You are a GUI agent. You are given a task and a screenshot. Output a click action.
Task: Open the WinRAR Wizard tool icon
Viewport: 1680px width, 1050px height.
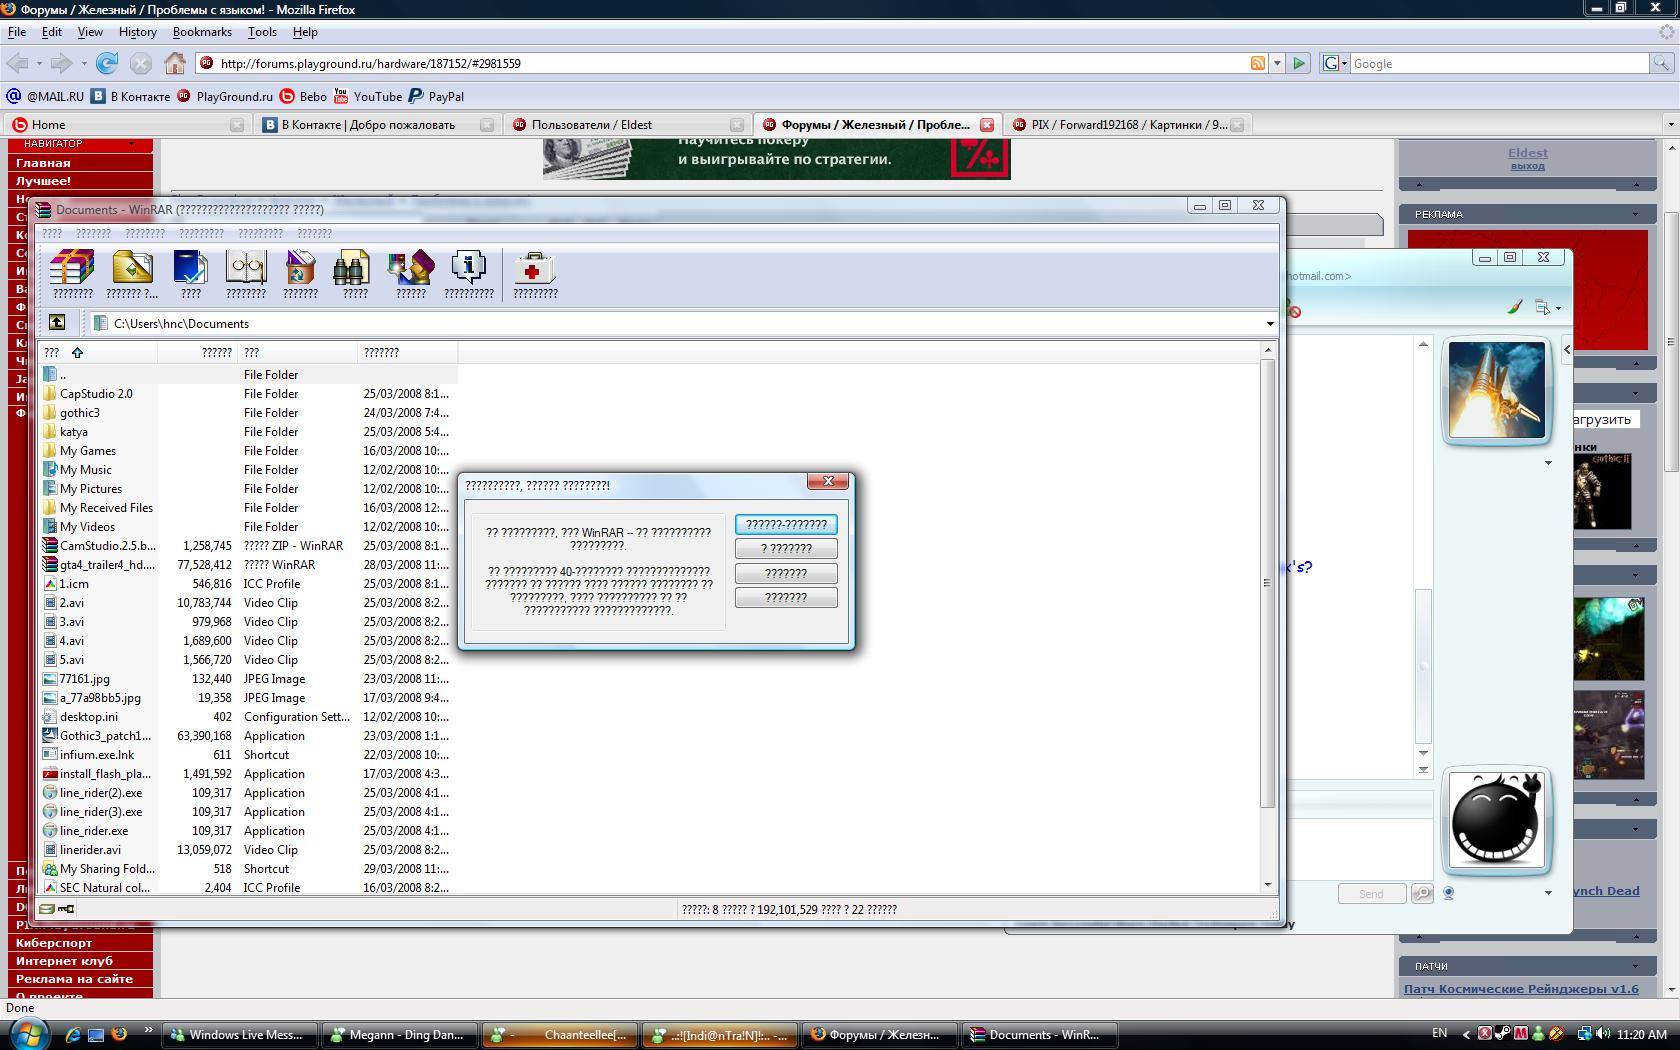pyautogui.click(x=410, y=273)
